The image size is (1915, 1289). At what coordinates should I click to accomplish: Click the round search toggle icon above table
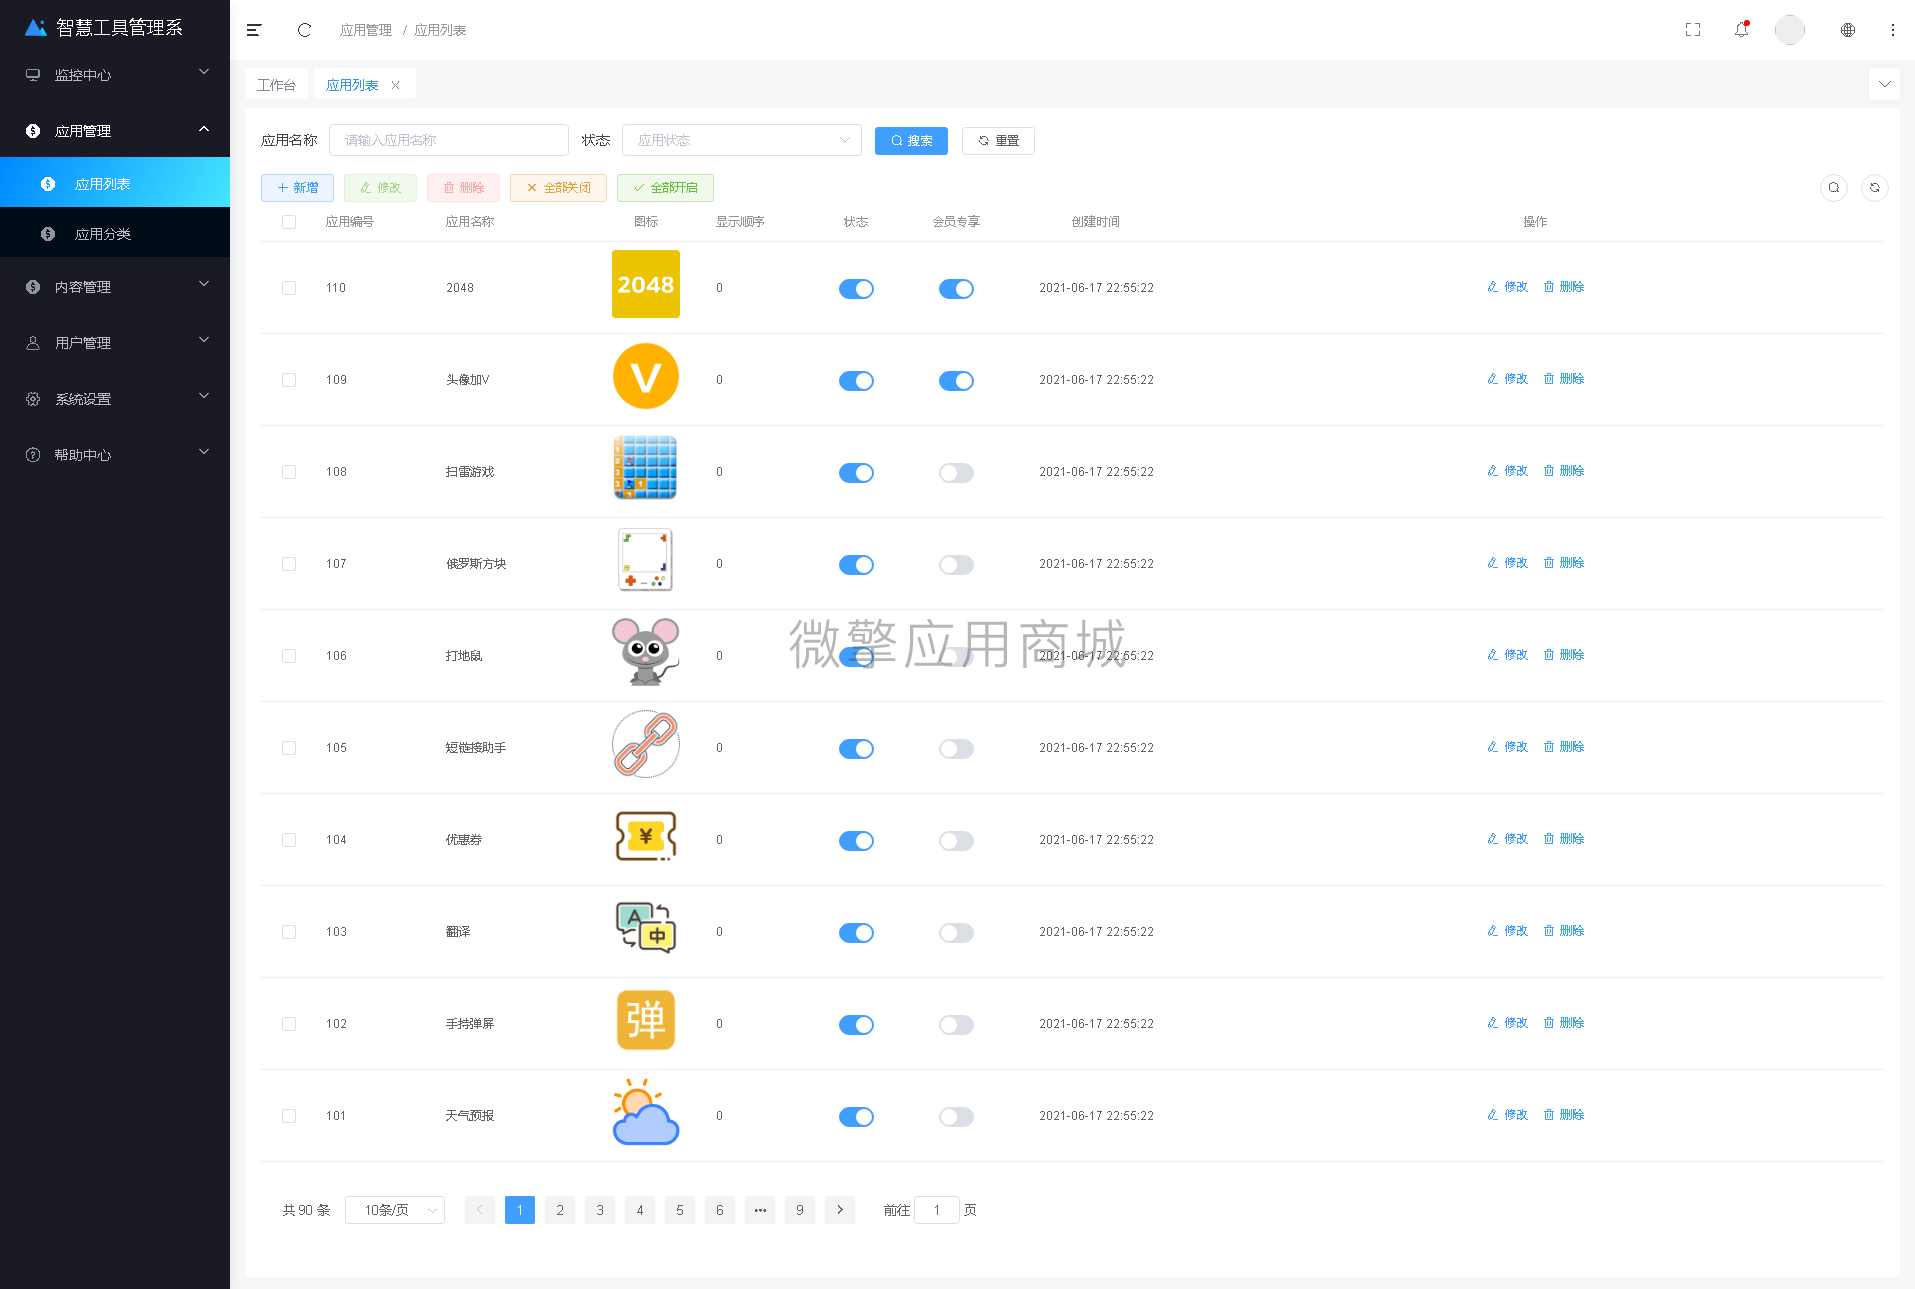(x=1834, y=187)
